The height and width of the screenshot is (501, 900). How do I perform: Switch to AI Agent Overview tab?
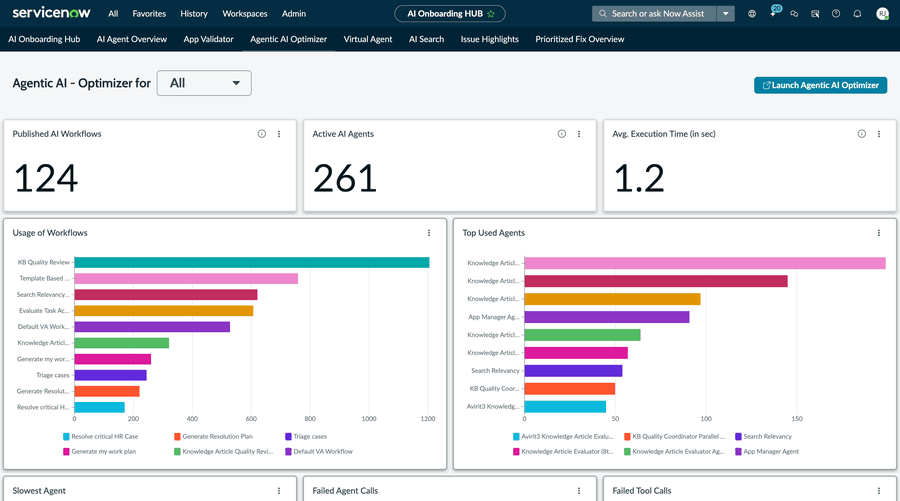pyautogui.click(x=132, y=39)
